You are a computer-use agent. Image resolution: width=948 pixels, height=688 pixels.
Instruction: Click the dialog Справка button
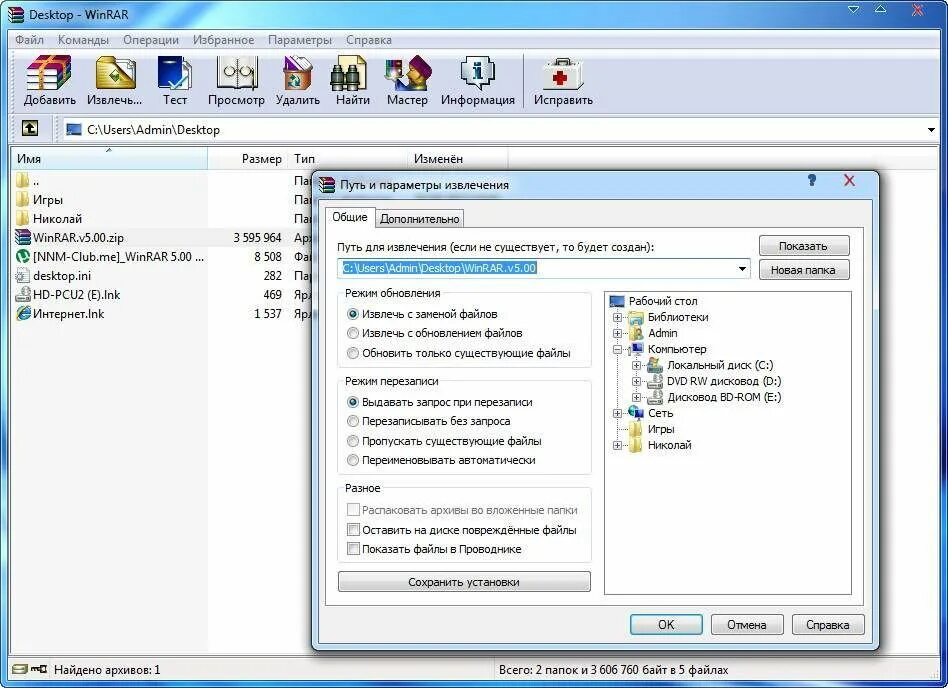click(x=828, y=625)
